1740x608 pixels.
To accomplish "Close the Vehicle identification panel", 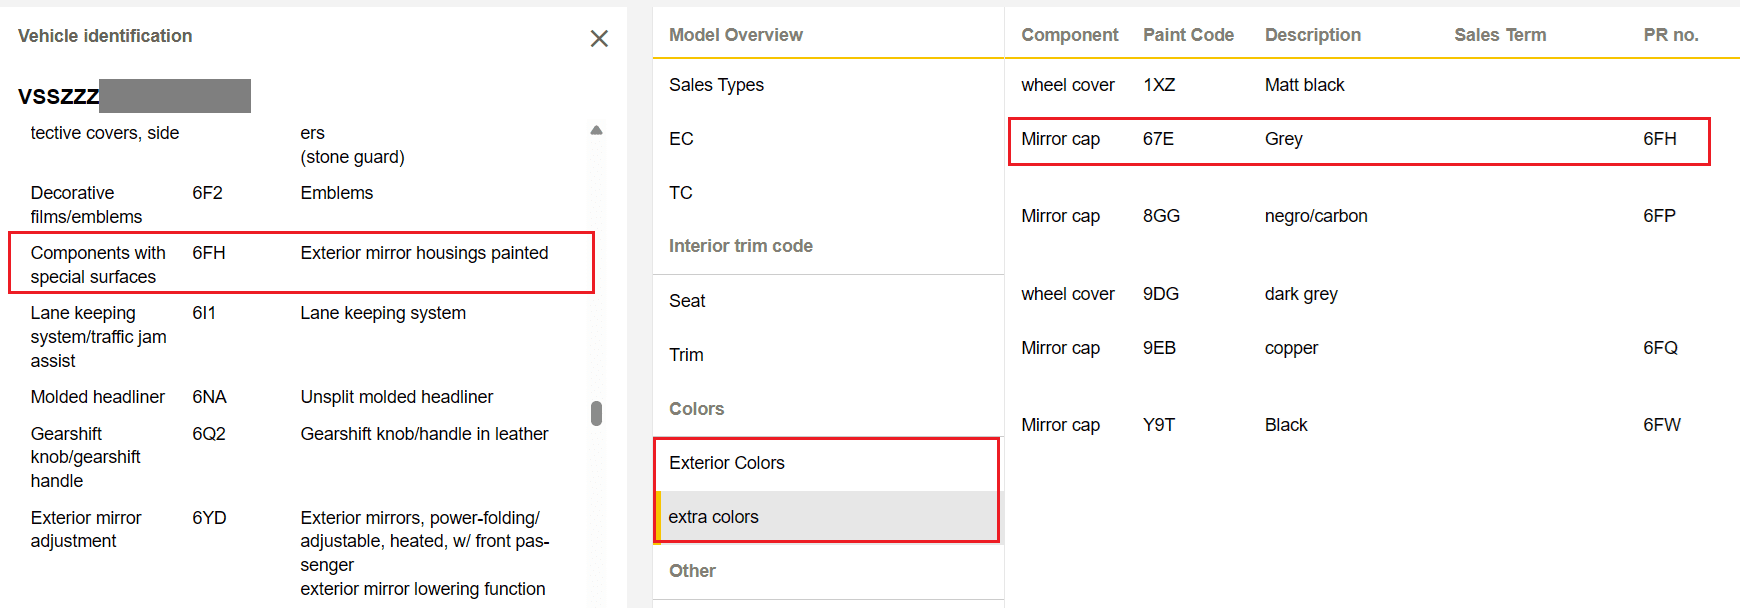I will [x=599, y=38].
